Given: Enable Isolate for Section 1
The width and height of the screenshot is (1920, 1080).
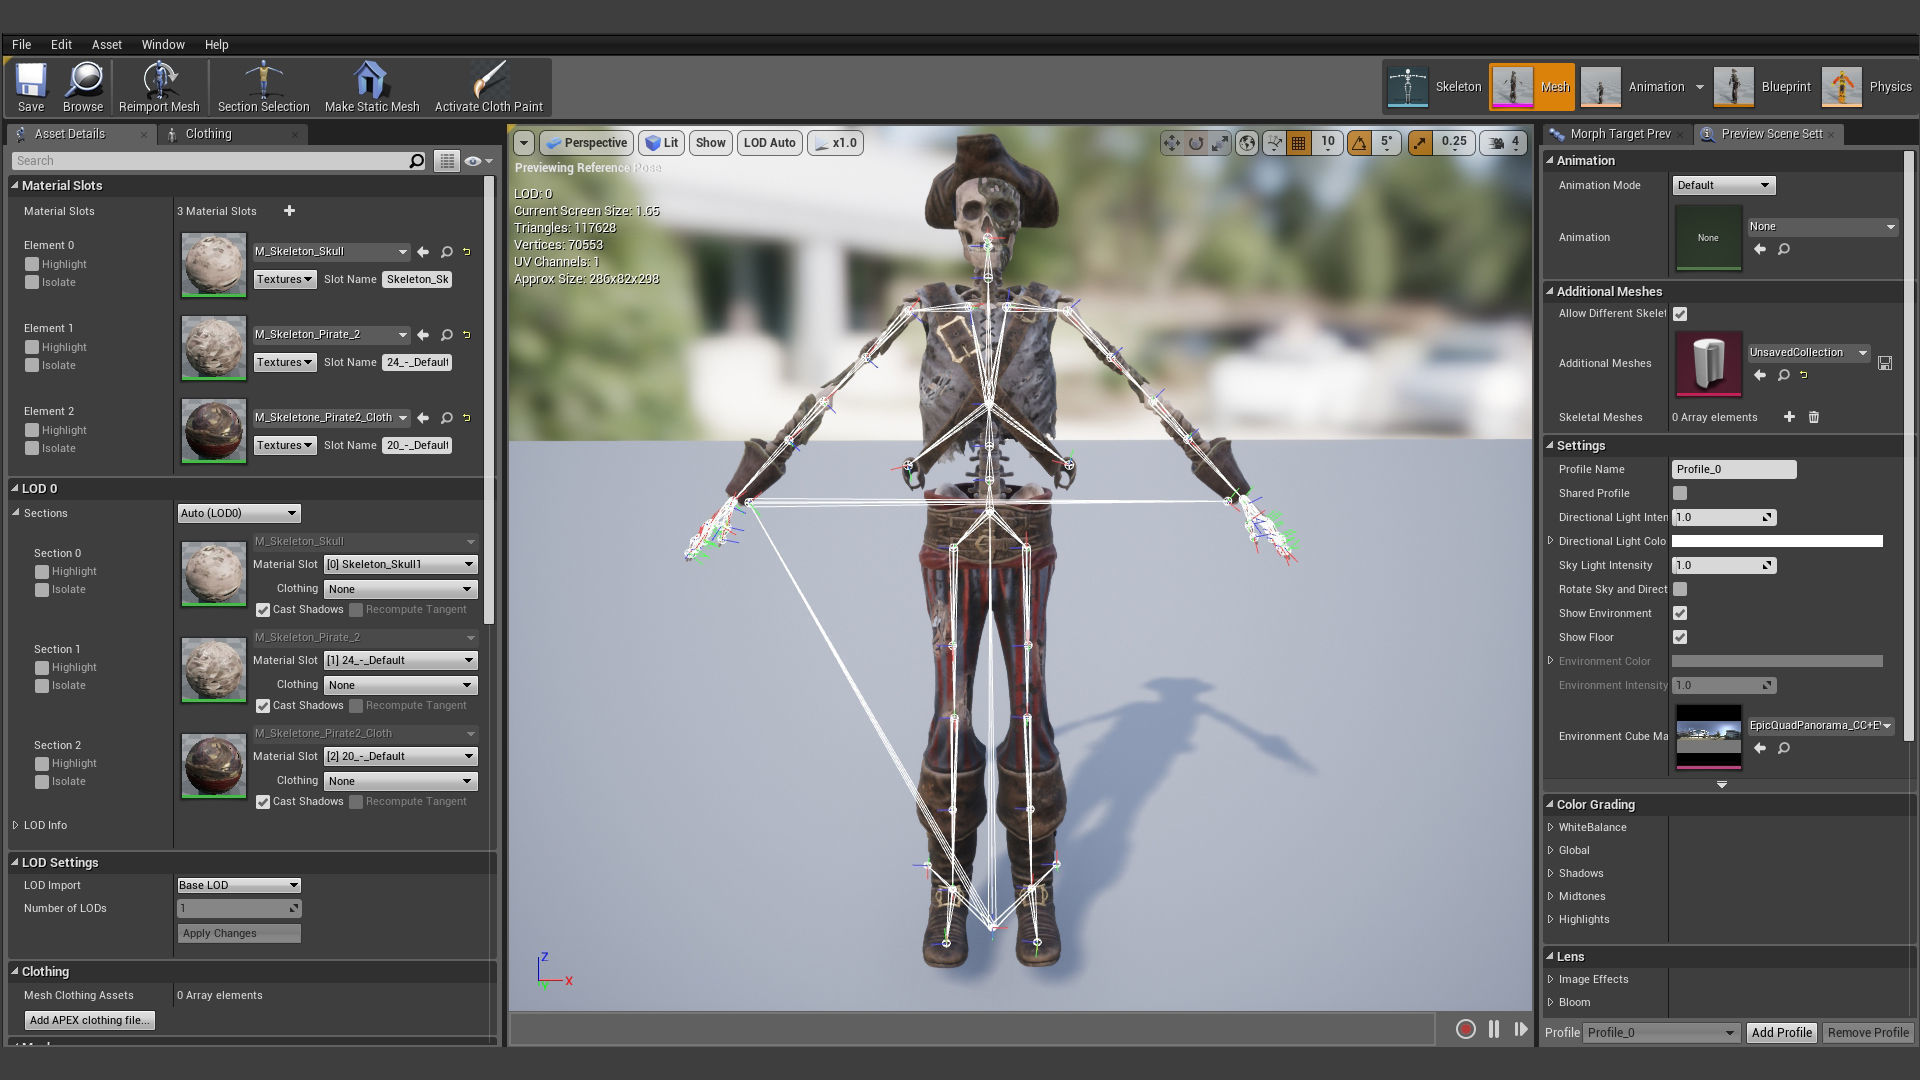Looking at the screenshot, I should click(42, 686).
